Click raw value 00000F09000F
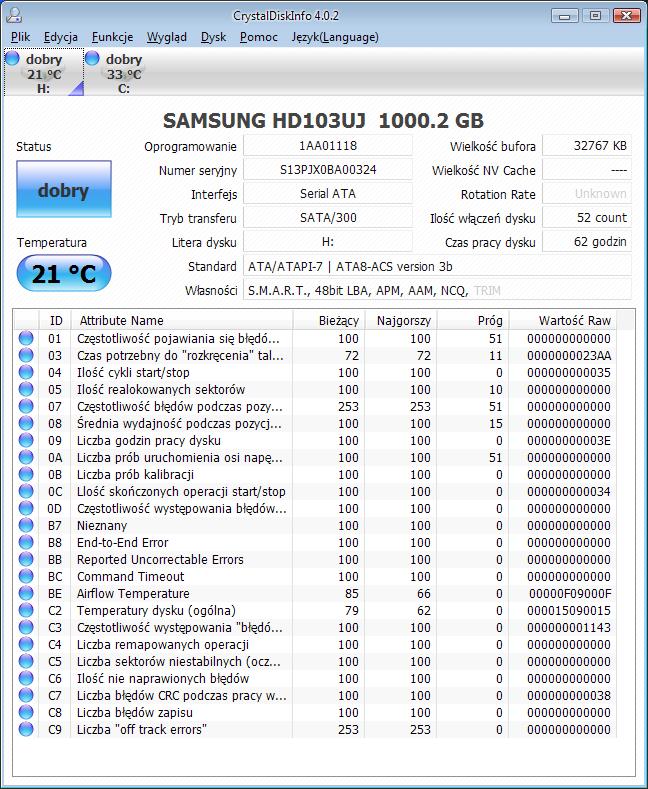648x789 pixels. pyautogui.click(x=570, y=594)
